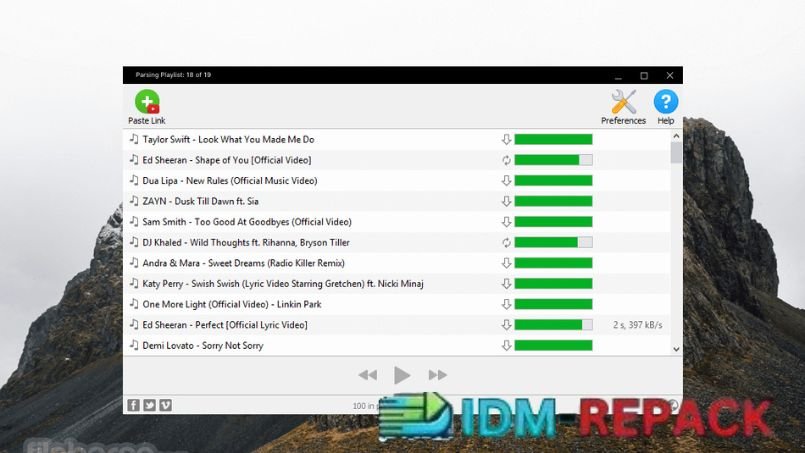Click the download arrow for Katy Perry Swish Swish
Screen dimensions: 805x453
pyautogui.click(x=506, y=284)
